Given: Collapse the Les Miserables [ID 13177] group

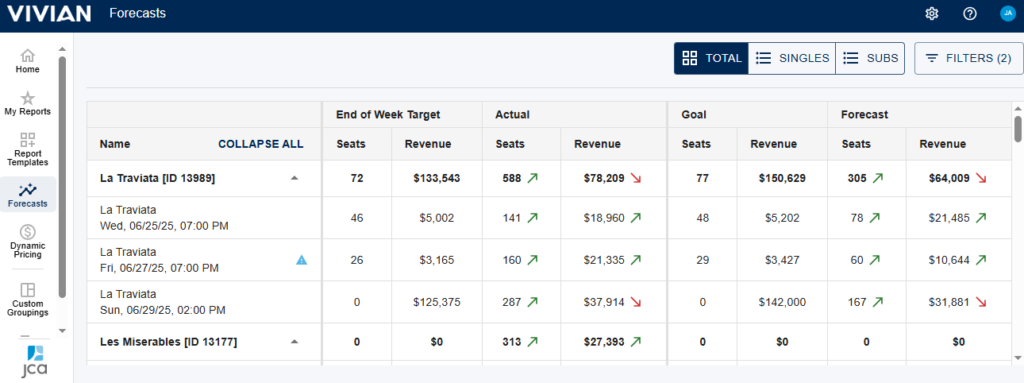Looking at the screenshot, I should point(295,341).
